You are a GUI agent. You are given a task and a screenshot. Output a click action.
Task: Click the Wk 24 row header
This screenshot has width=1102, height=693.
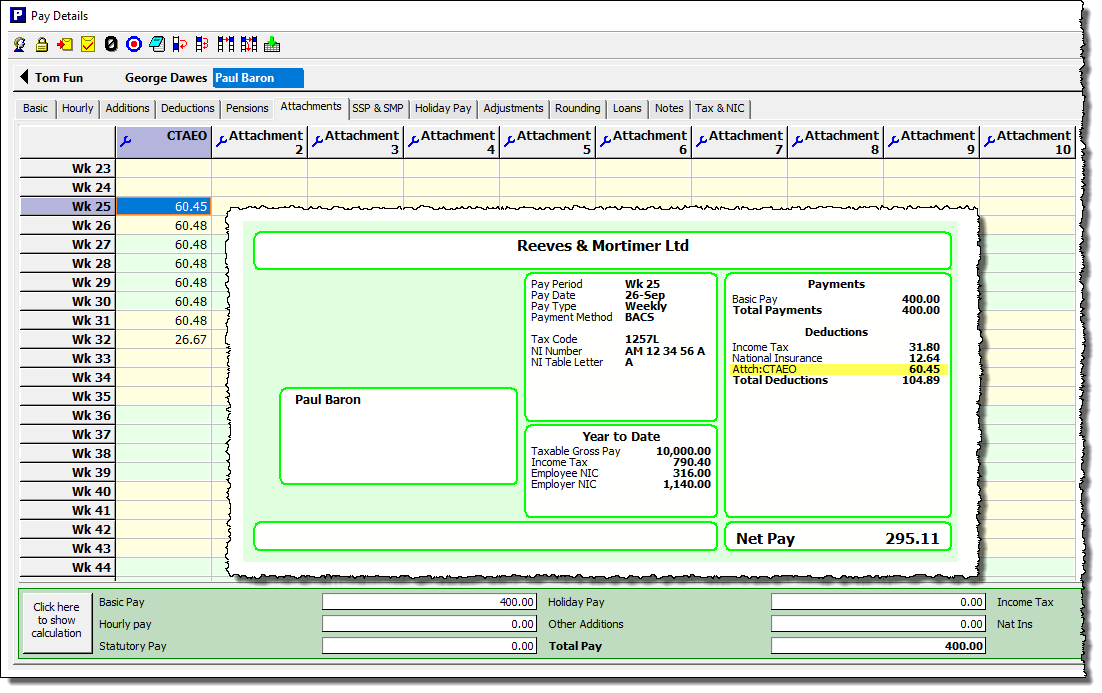coord(68,188)
